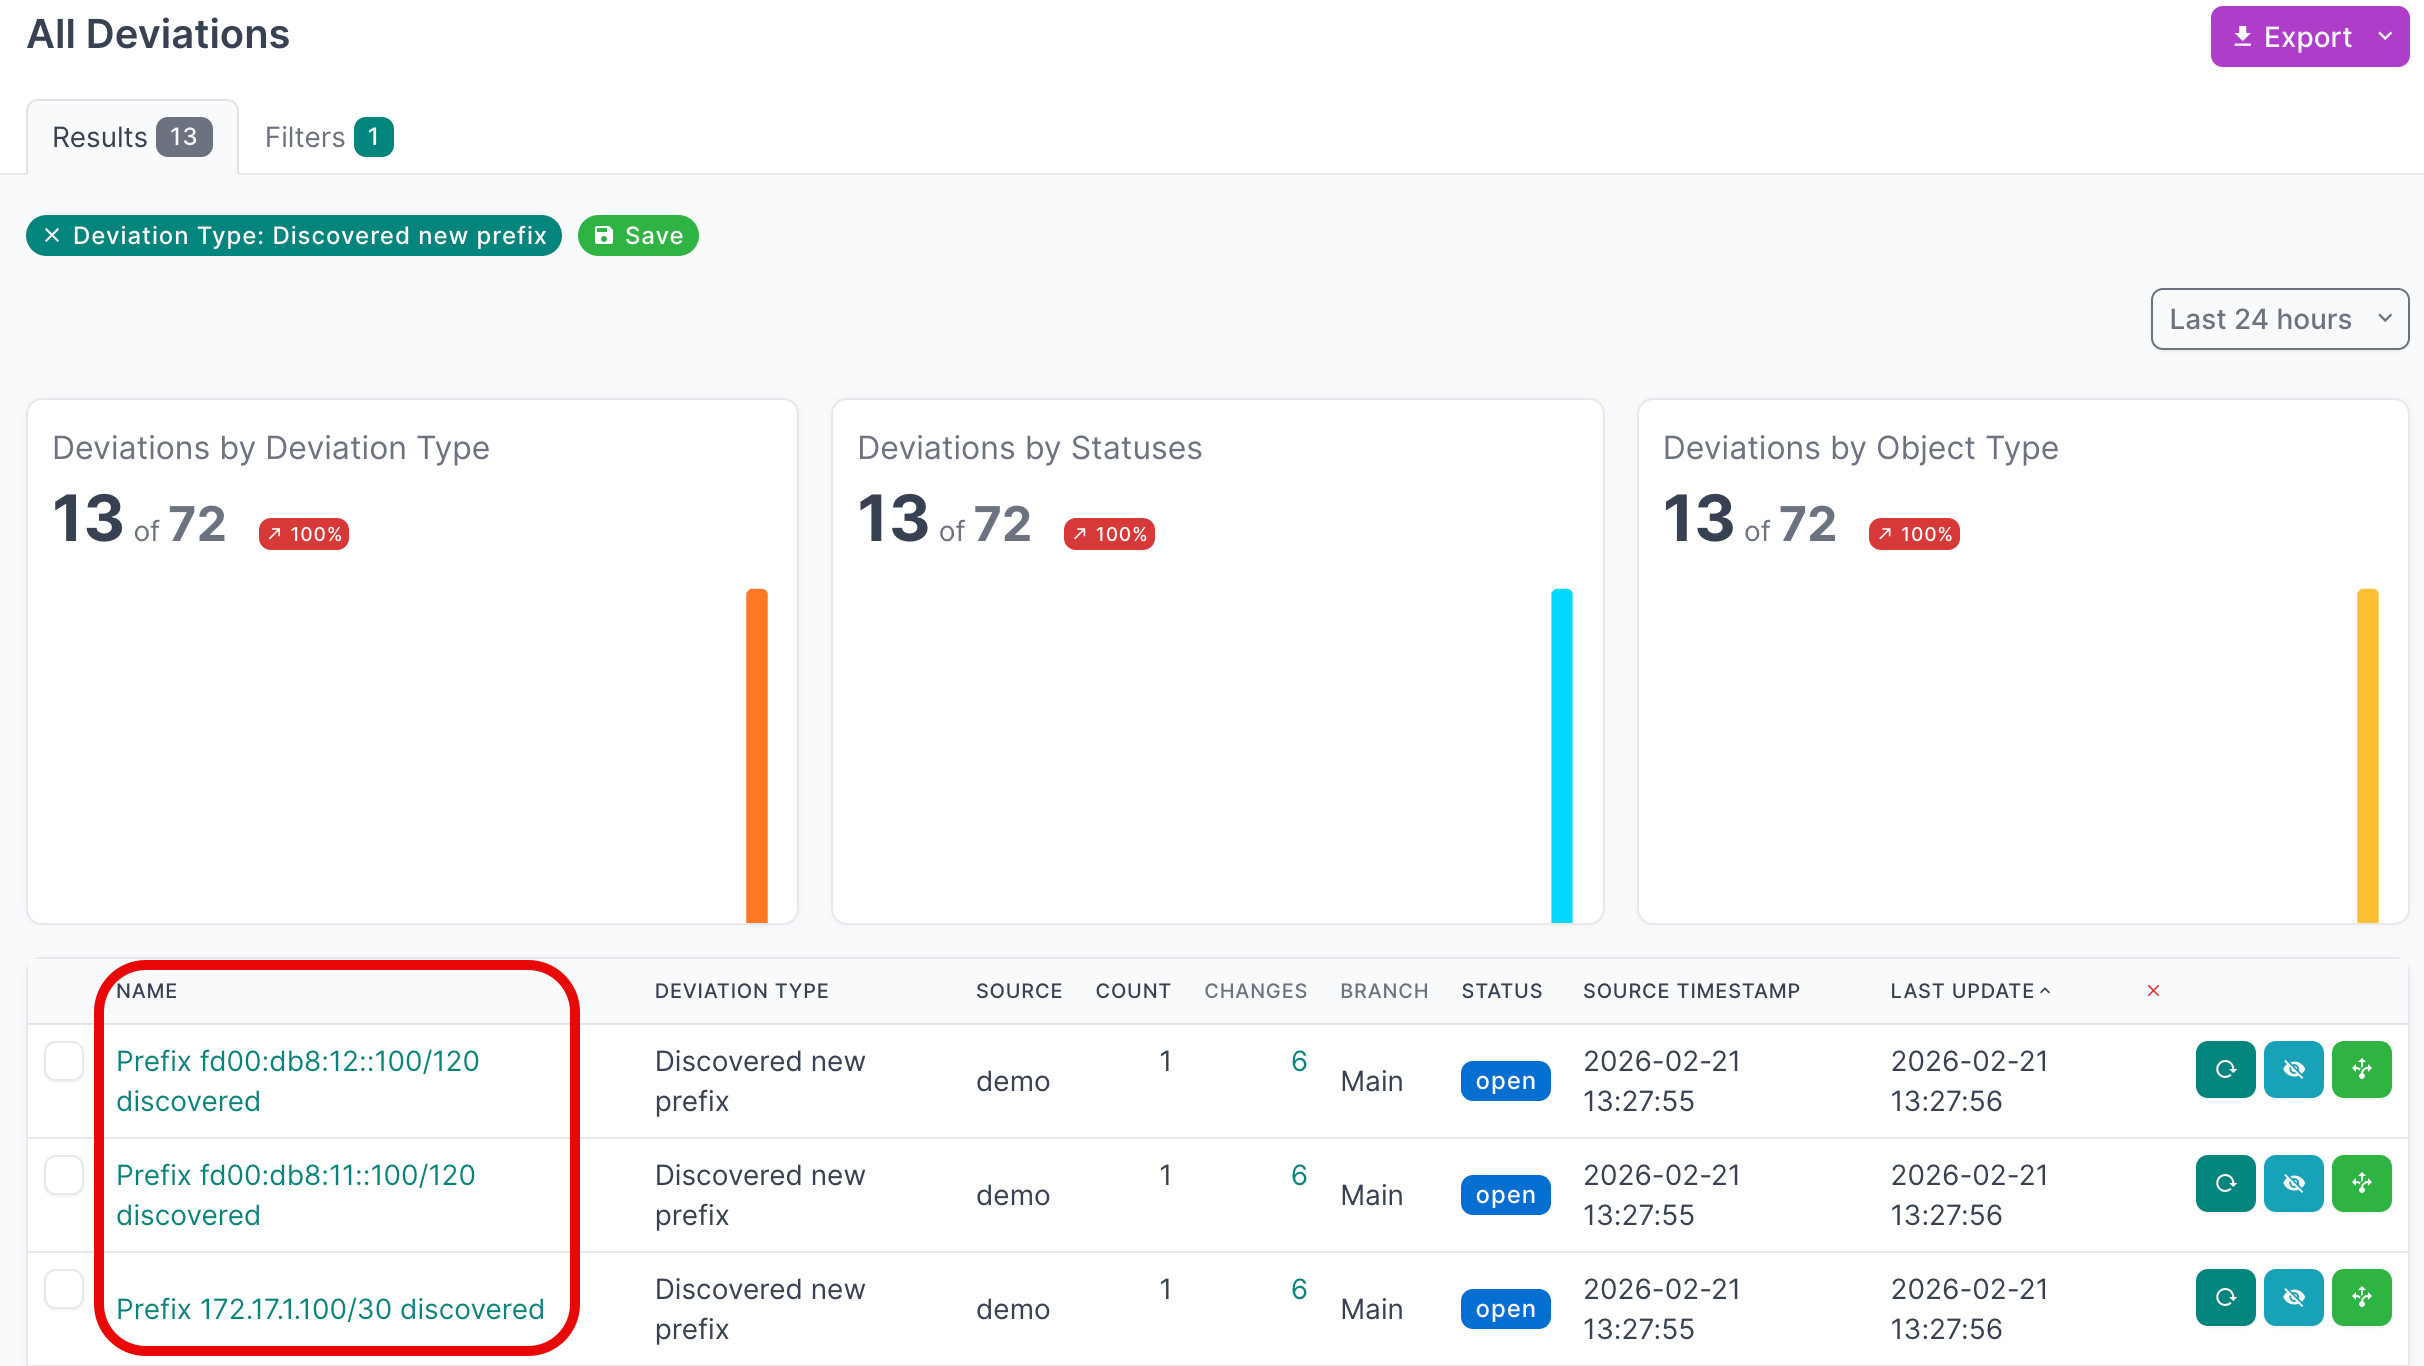Switch to the Filters tab
The image size is (2424, 1366).
pos(327,137)
